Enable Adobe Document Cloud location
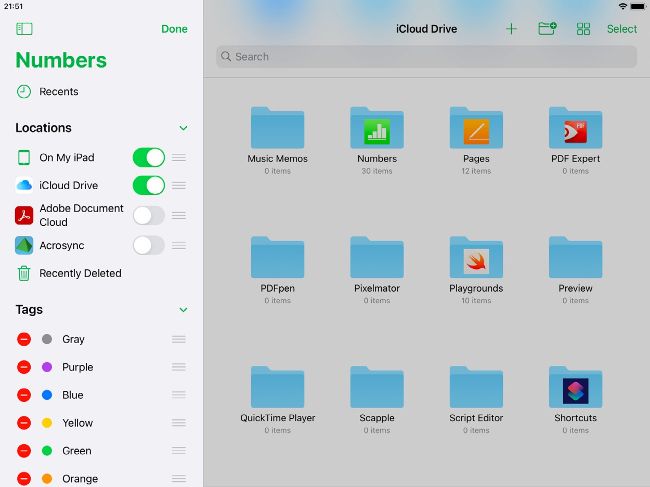The height and width of the screenshot is (487, 650). click(x=148, y=215)
